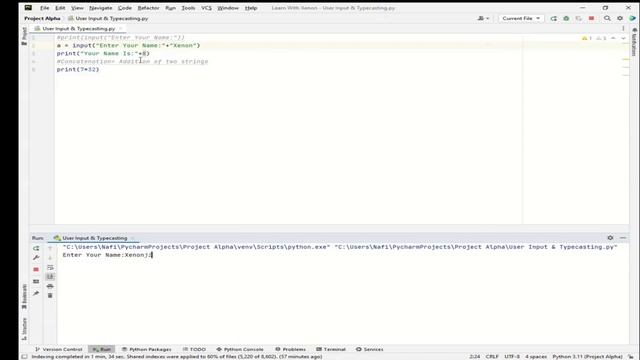Open the Current File run configuration dropdown
640x360 pixels.
pyautogui.click(x=521, y=18)
